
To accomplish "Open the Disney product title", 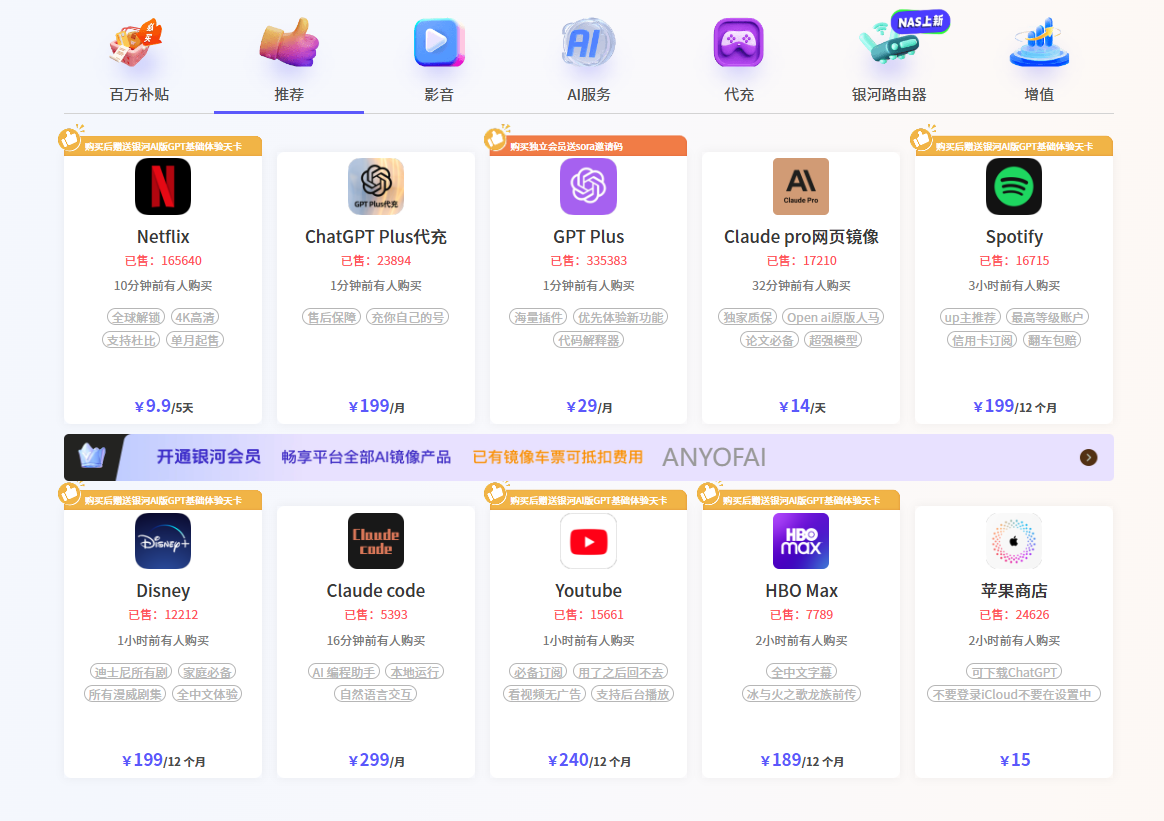I will (163, 591).
